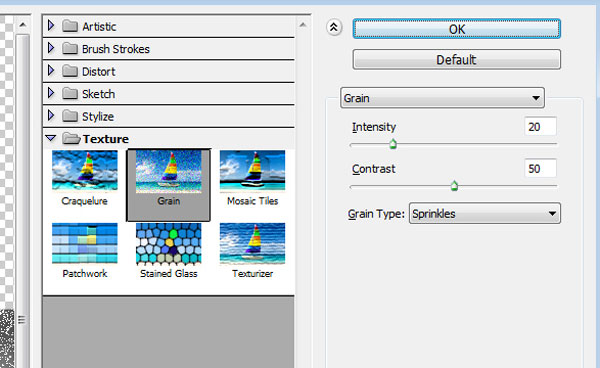Apply the Stained Glass filter thumbnail
This screenshot has width=600, height=368.
(x=168, y=244)
